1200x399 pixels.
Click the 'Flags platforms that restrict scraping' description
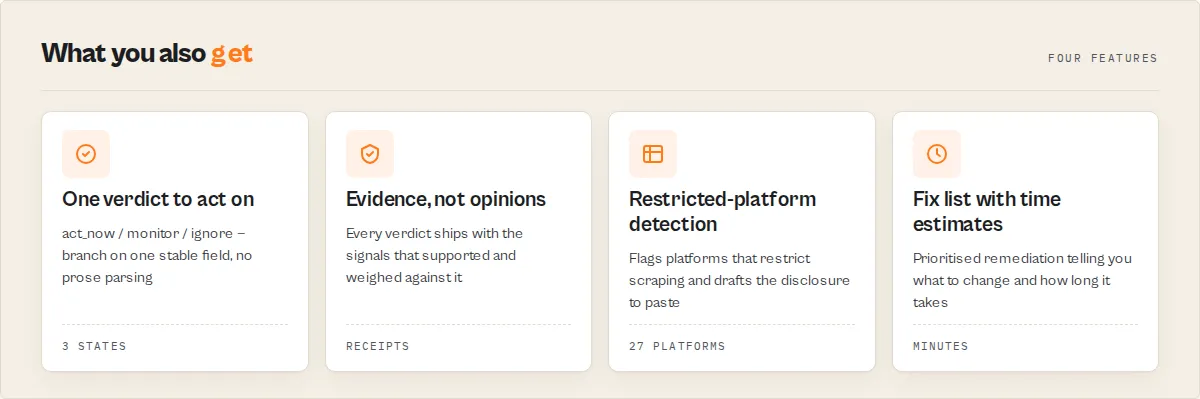tap(739, 280)
